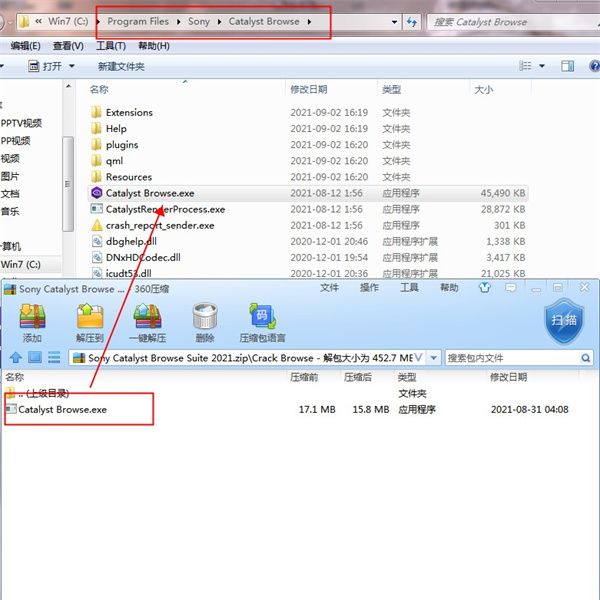Sort by 类型 column header in Explorer
This screenshot has width=600, height=600.
point(391,90)
